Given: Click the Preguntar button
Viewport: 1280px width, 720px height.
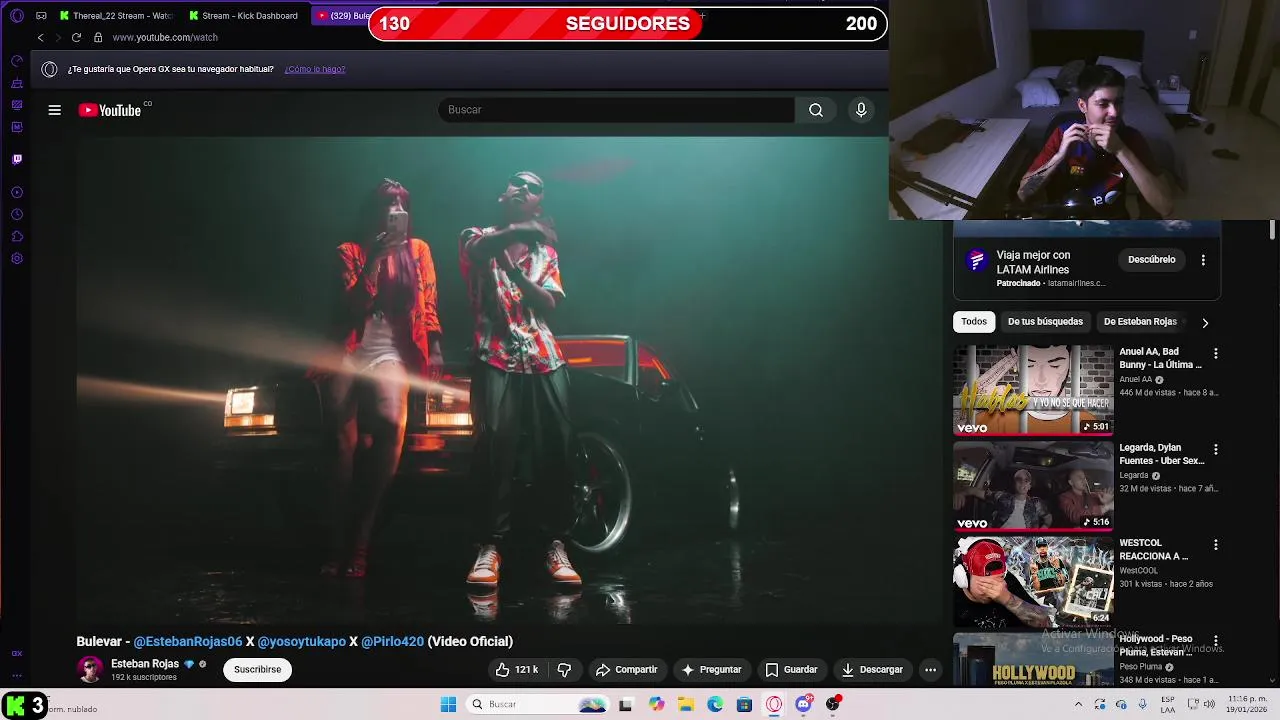Looking at the screenshot, I should [711, 670].
